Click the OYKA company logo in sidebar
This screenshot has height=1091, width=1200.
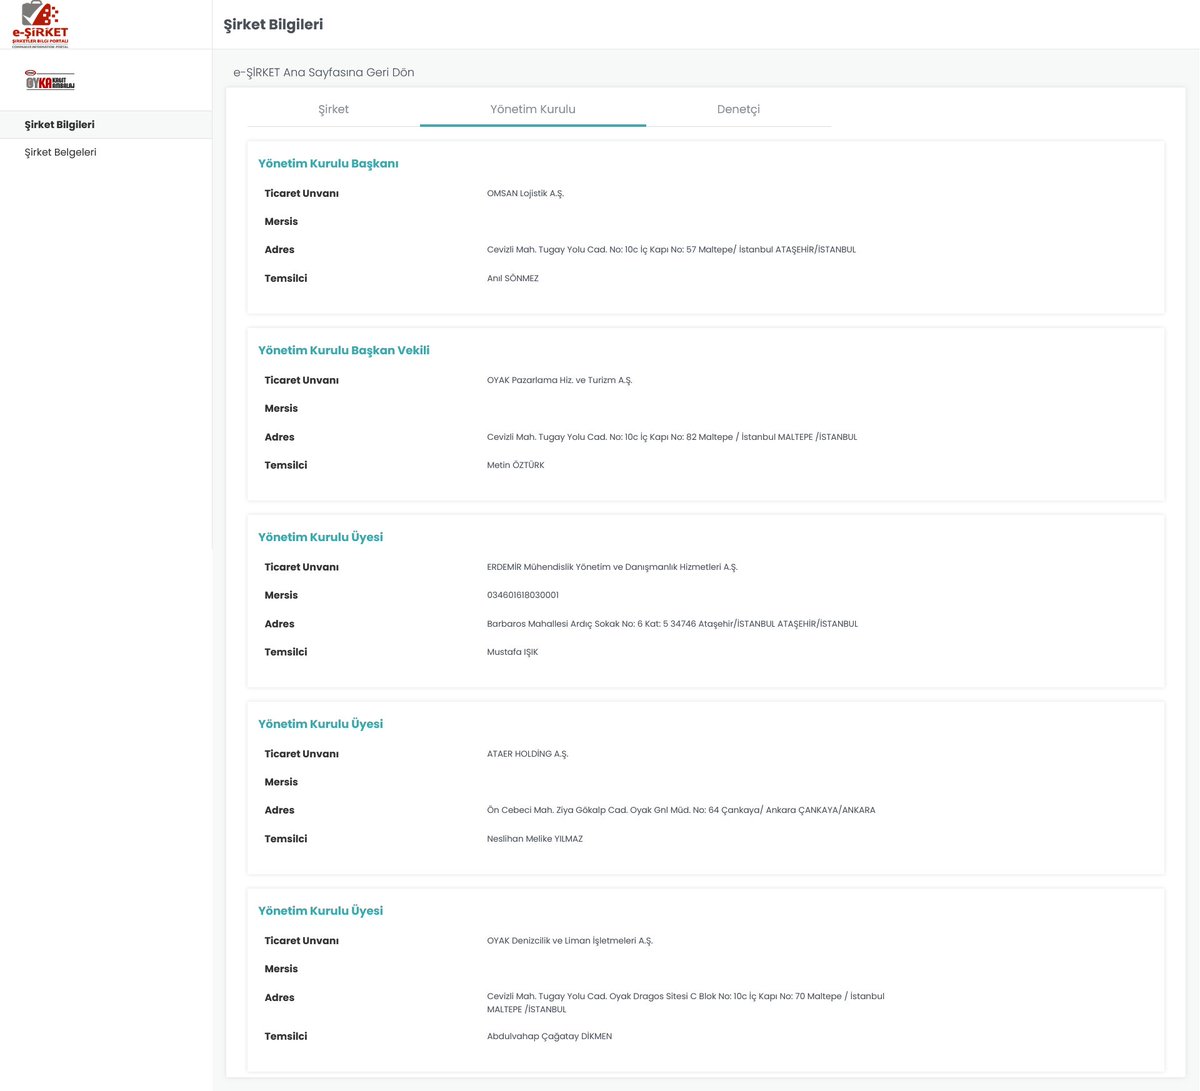click(50, 80)
